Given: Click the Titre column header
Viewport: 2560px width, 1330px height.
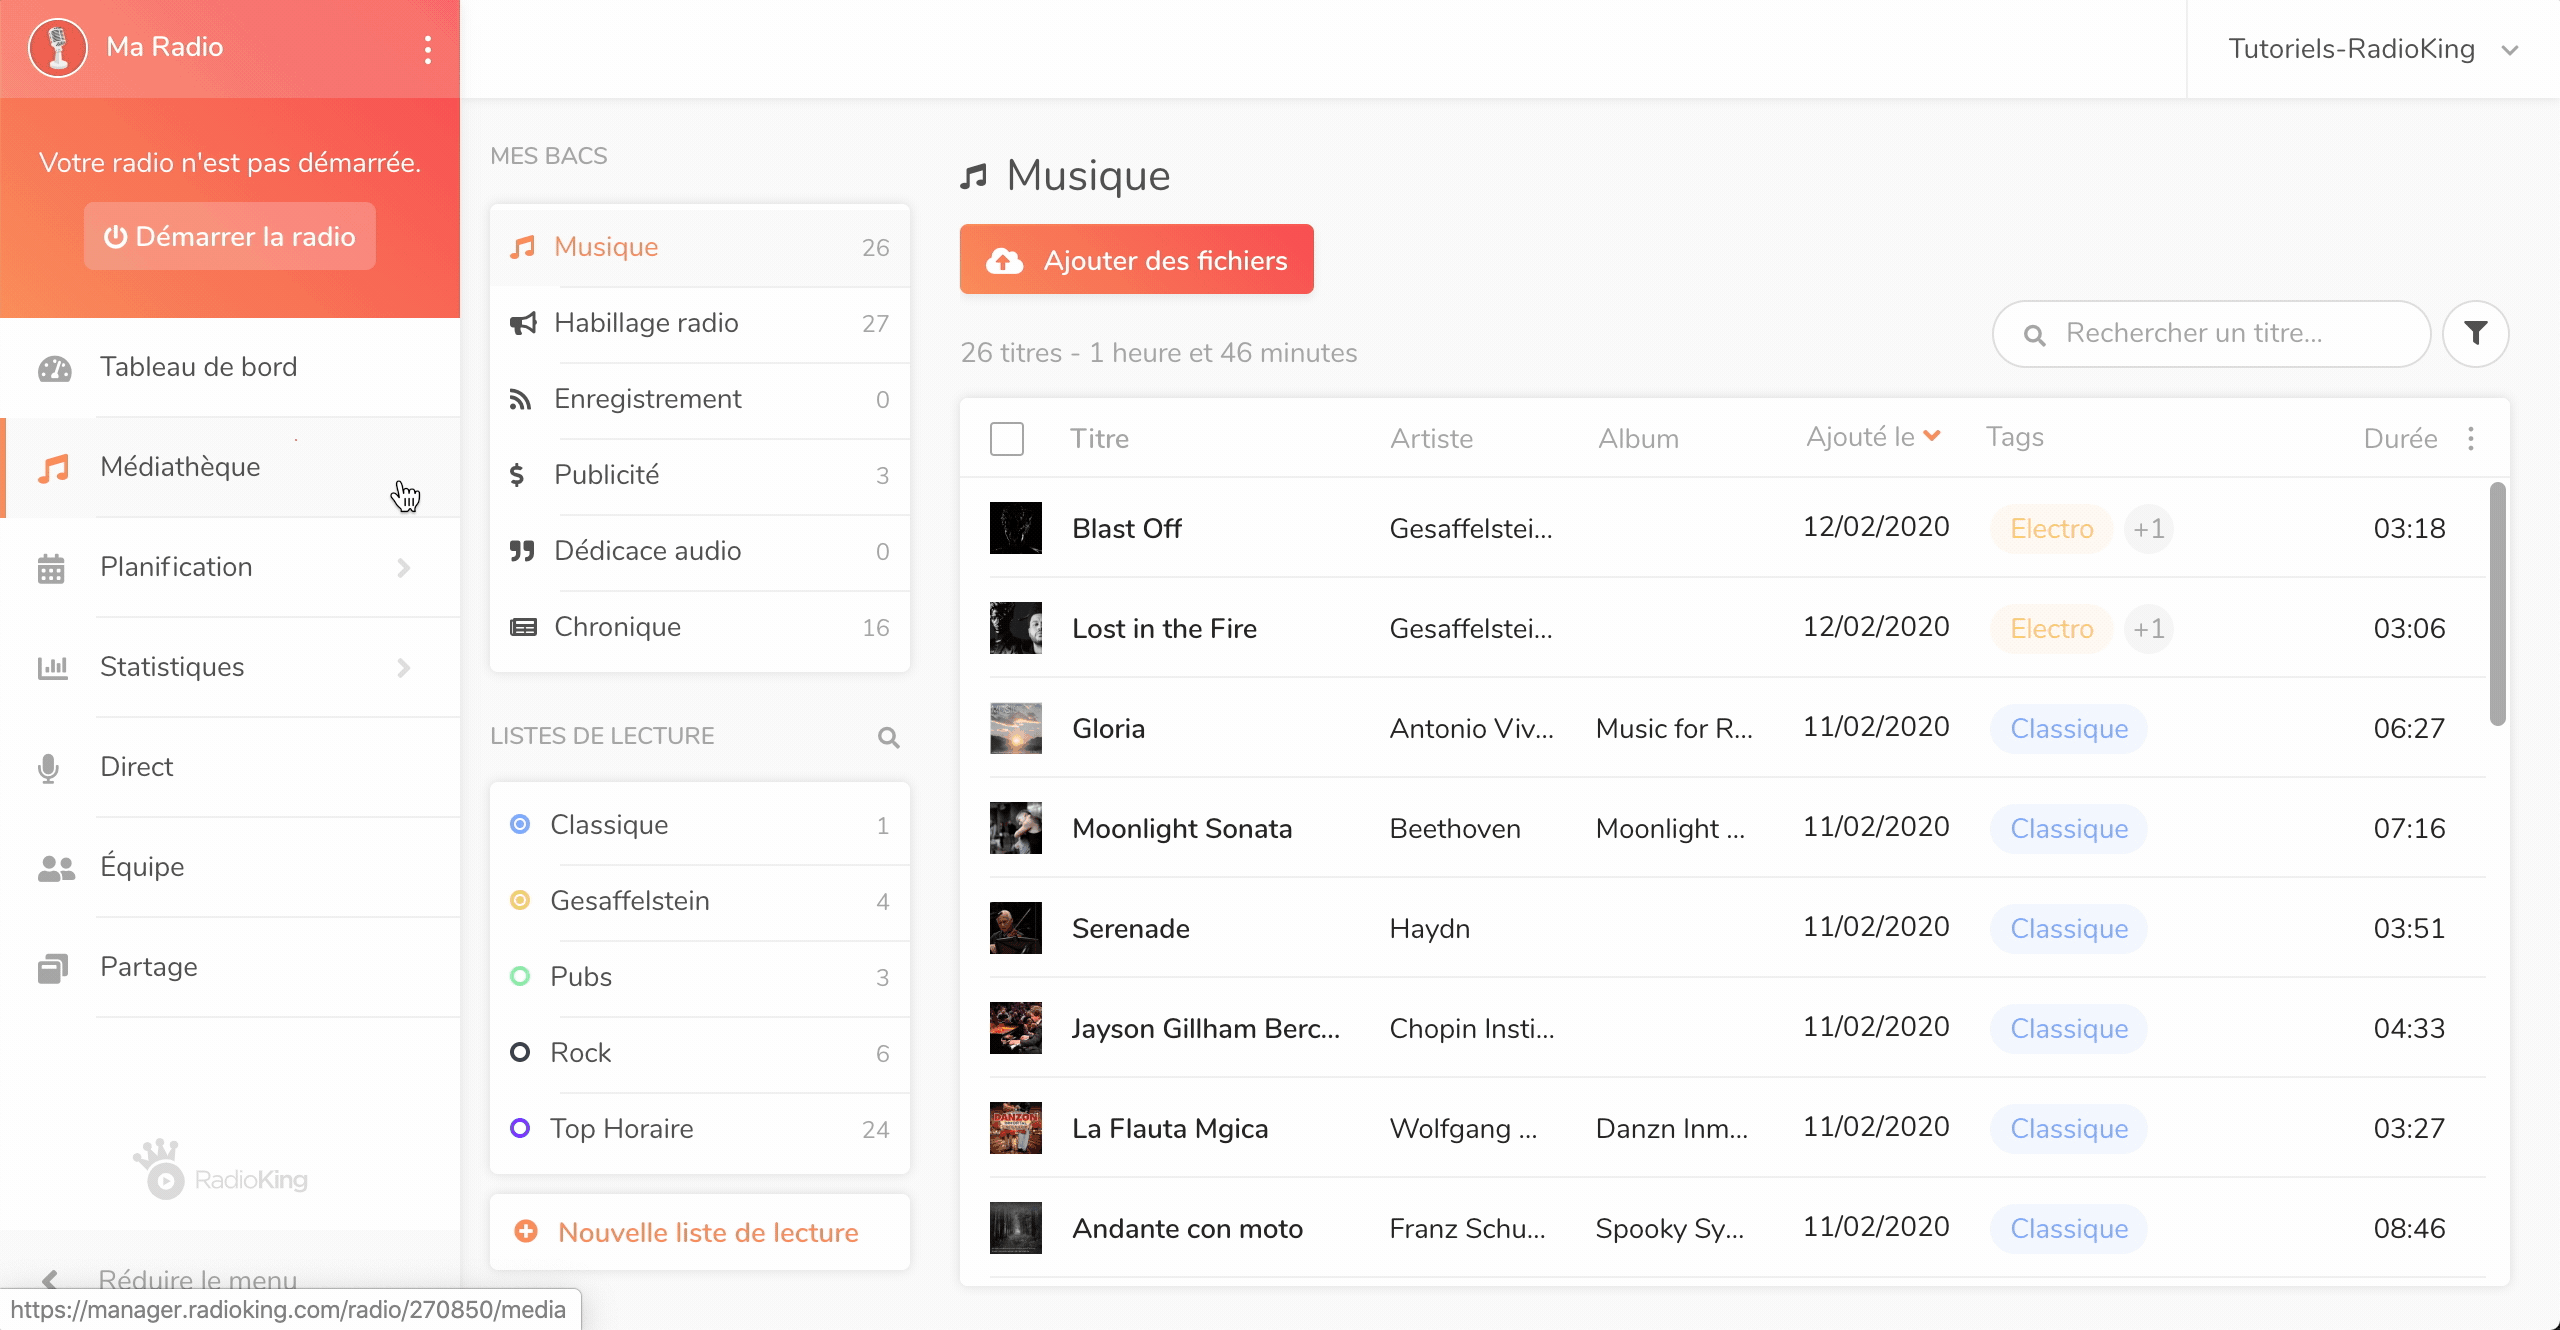Looking at the screenshot, I should coord(1099,438).
